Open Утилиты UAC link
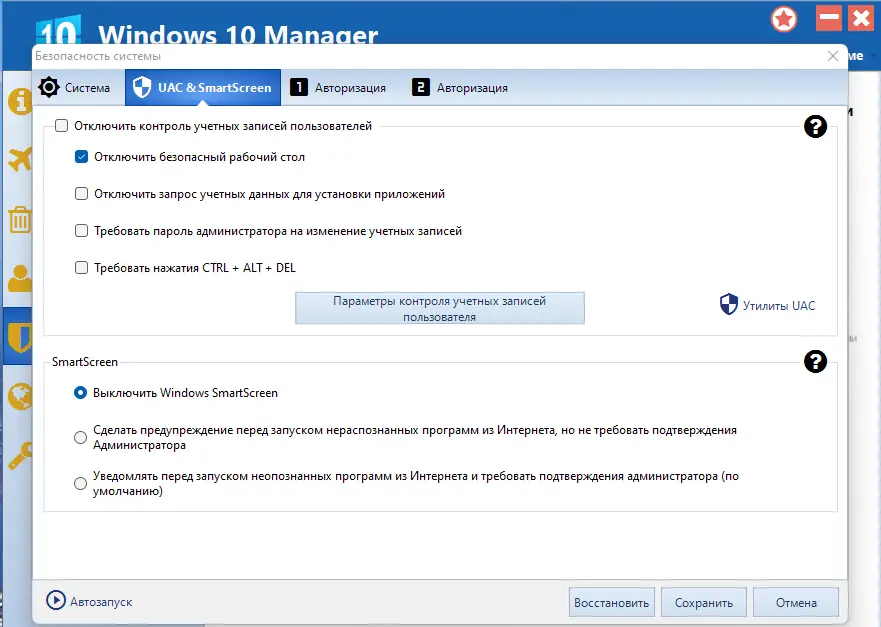 768,305
